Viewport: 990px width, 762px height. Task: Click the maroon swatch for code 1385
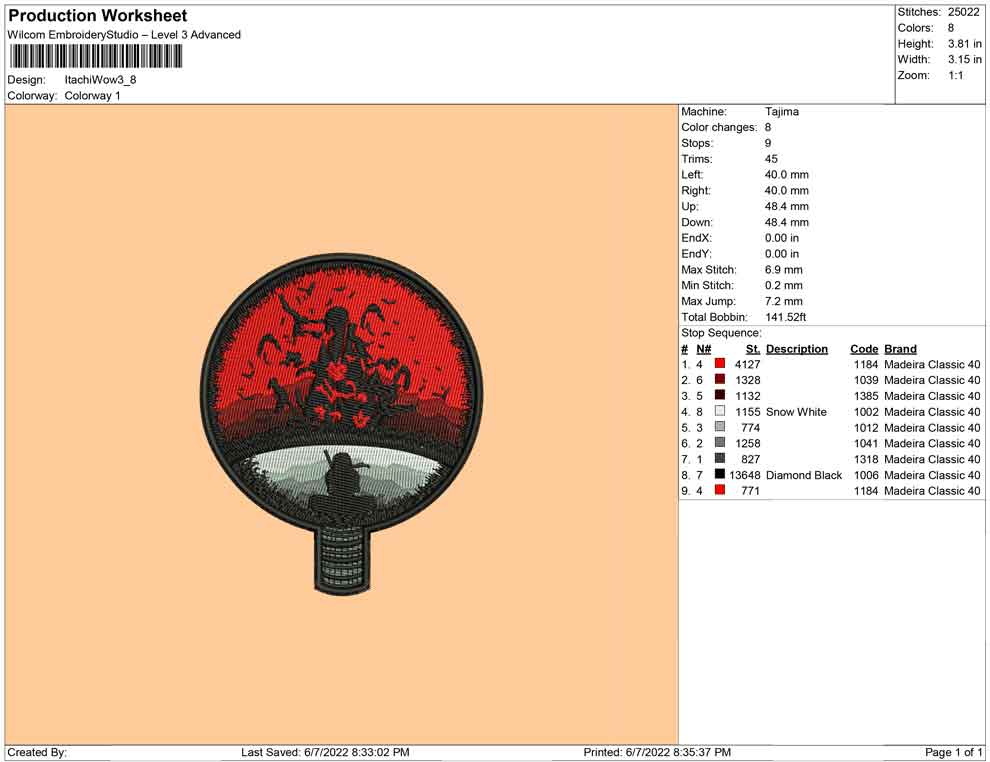pyautogui.click(x=720, y=395)
